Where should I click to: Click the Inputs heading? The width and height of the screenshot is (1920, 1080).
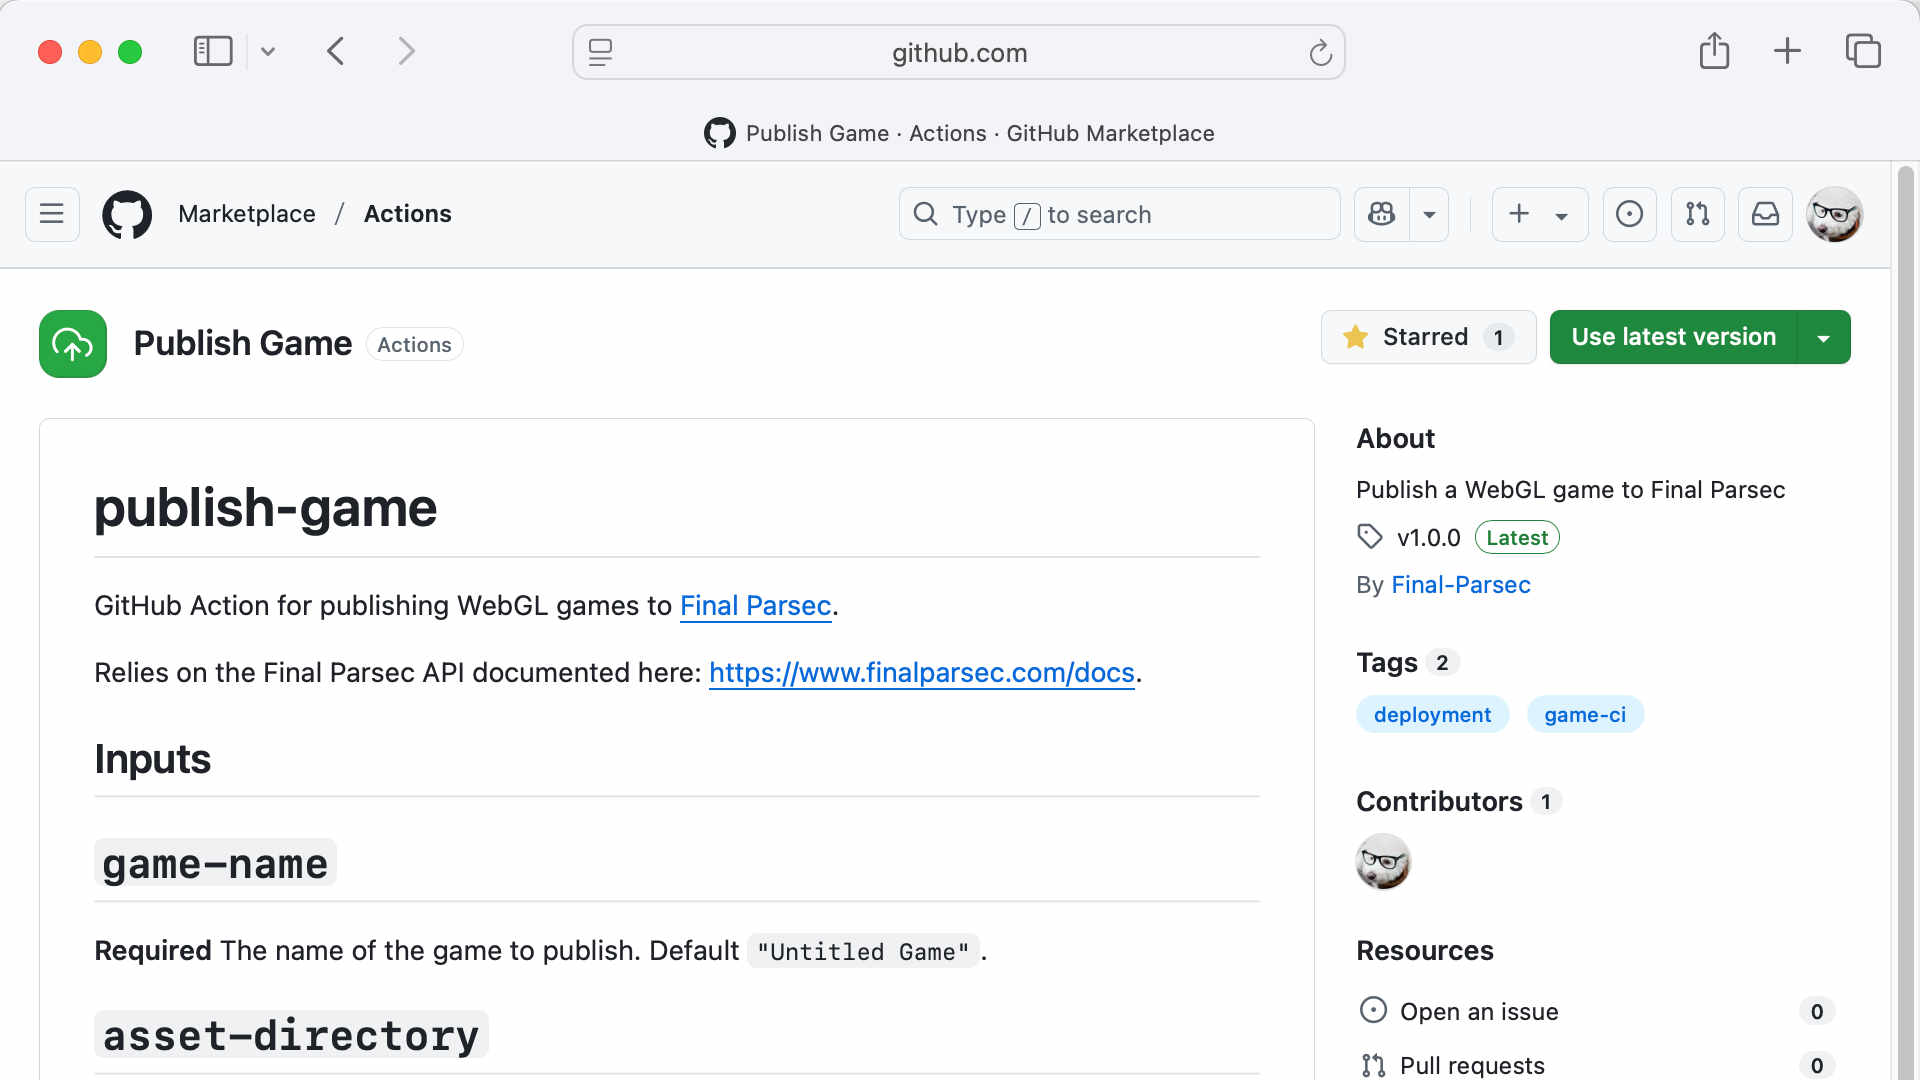[152, 759]
